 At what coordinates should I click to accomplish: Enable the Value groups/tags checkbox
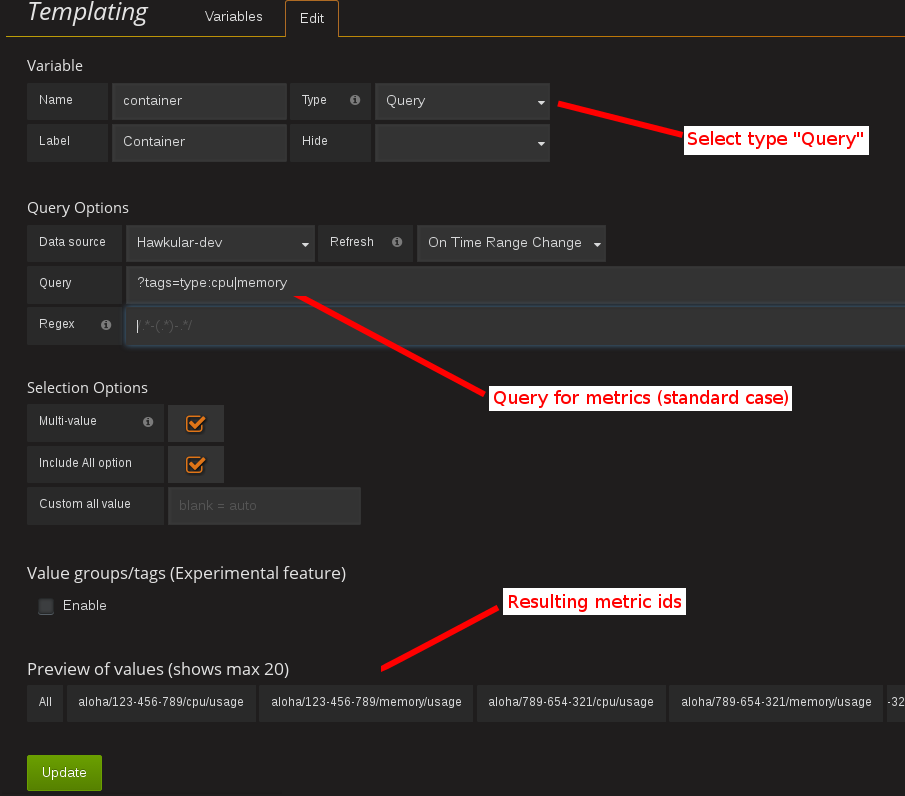46,606
